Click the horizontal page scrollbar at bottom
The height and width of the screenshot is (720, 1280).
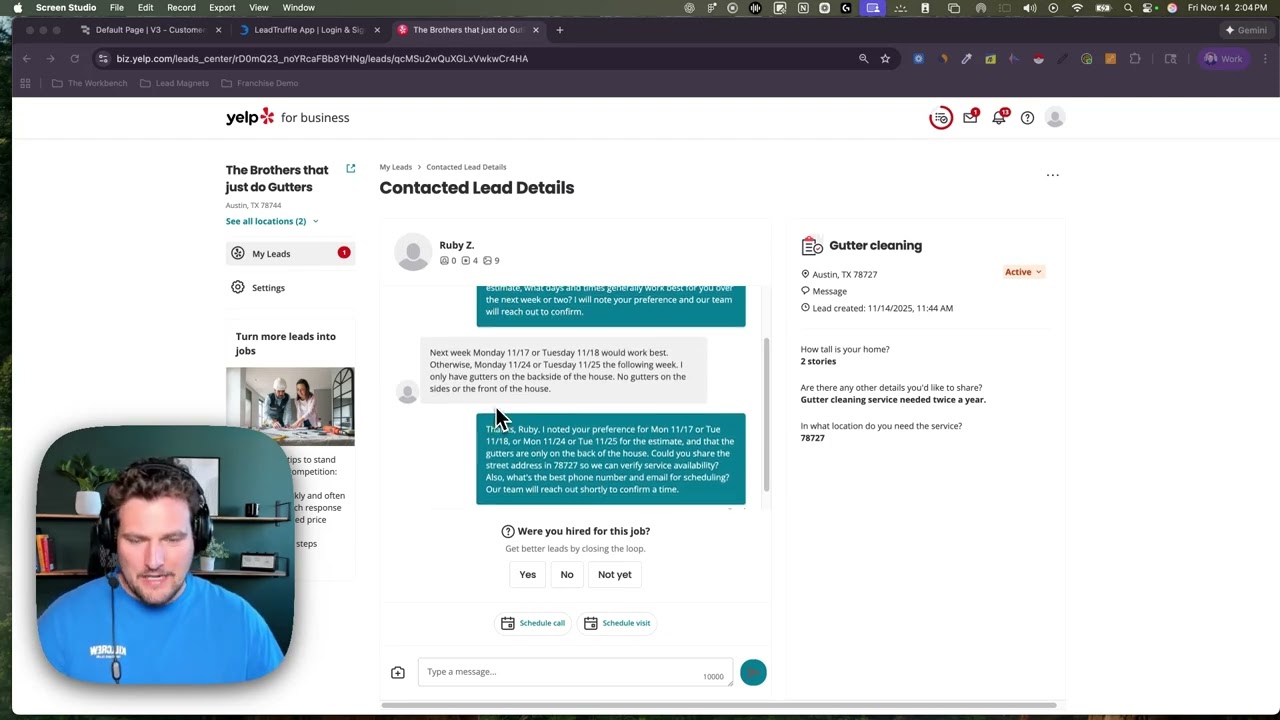(x=719, y=705)
